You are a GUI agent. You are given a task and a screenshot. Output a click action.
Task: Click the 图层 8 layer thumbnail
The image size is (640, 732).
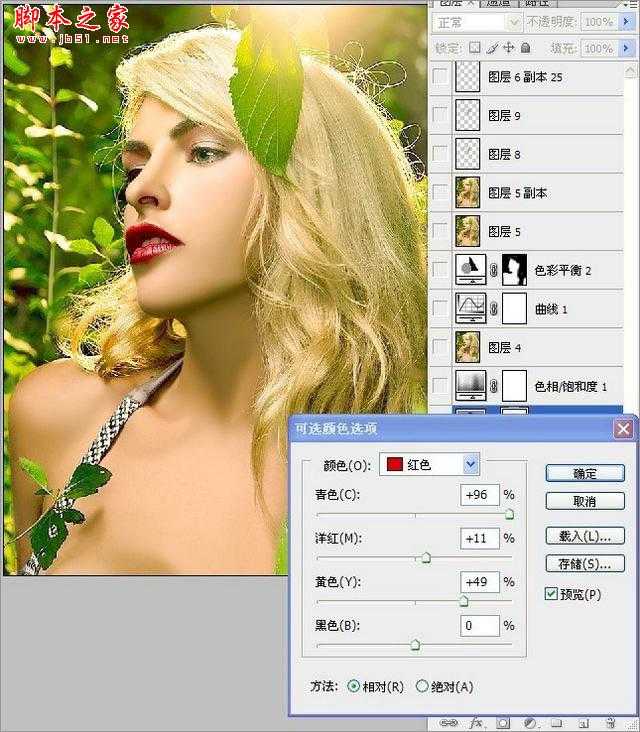tap(467, 153)
